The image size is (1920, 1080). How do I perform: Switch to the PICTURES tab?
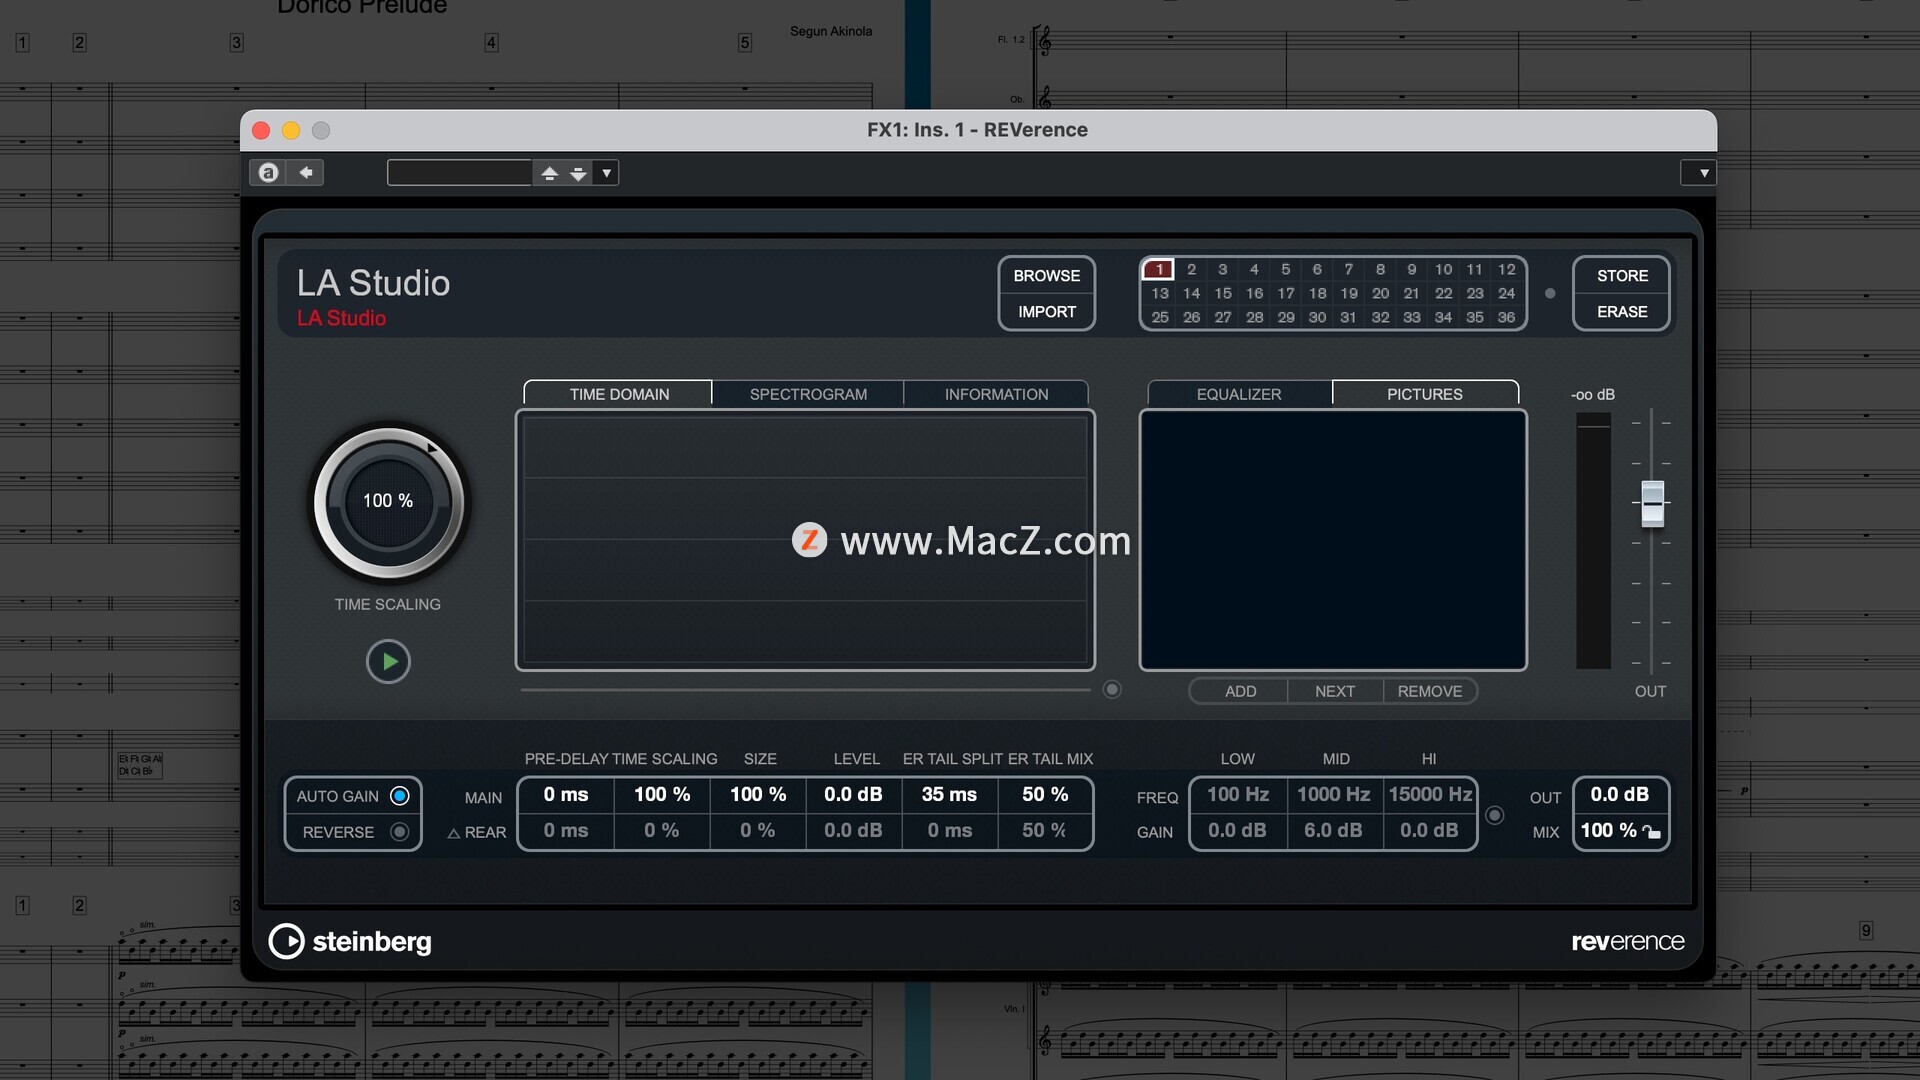[1424, 394]
